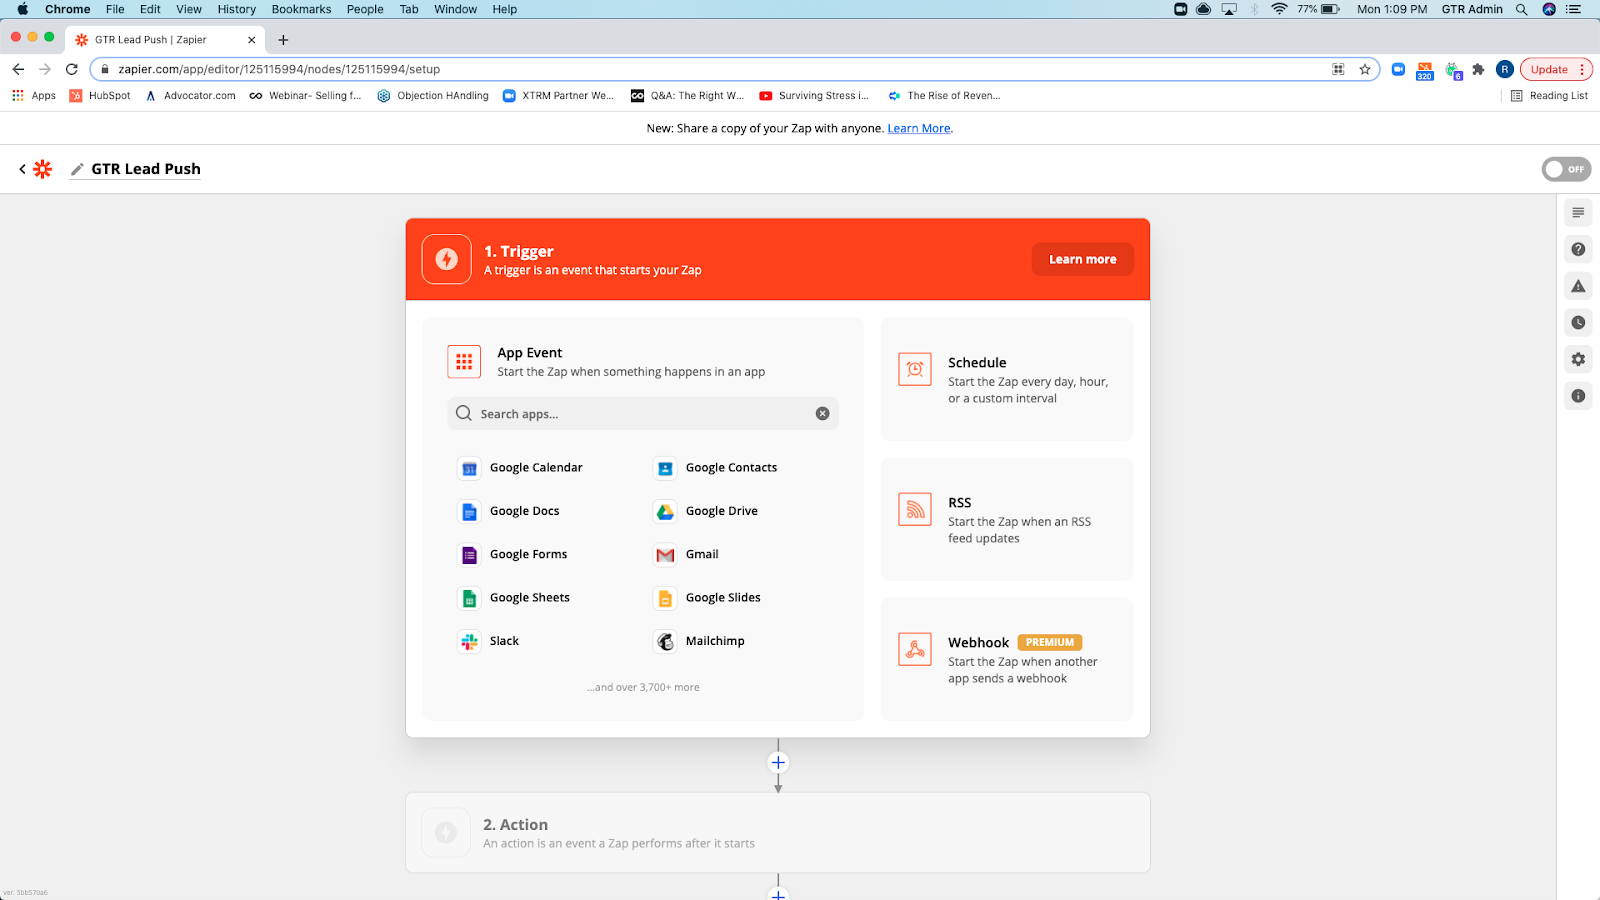Image resolution: width=1600 pixels, height=900 pixels.
Task: Click Learn more button in Trigger header
Action: pos(1082,259)
